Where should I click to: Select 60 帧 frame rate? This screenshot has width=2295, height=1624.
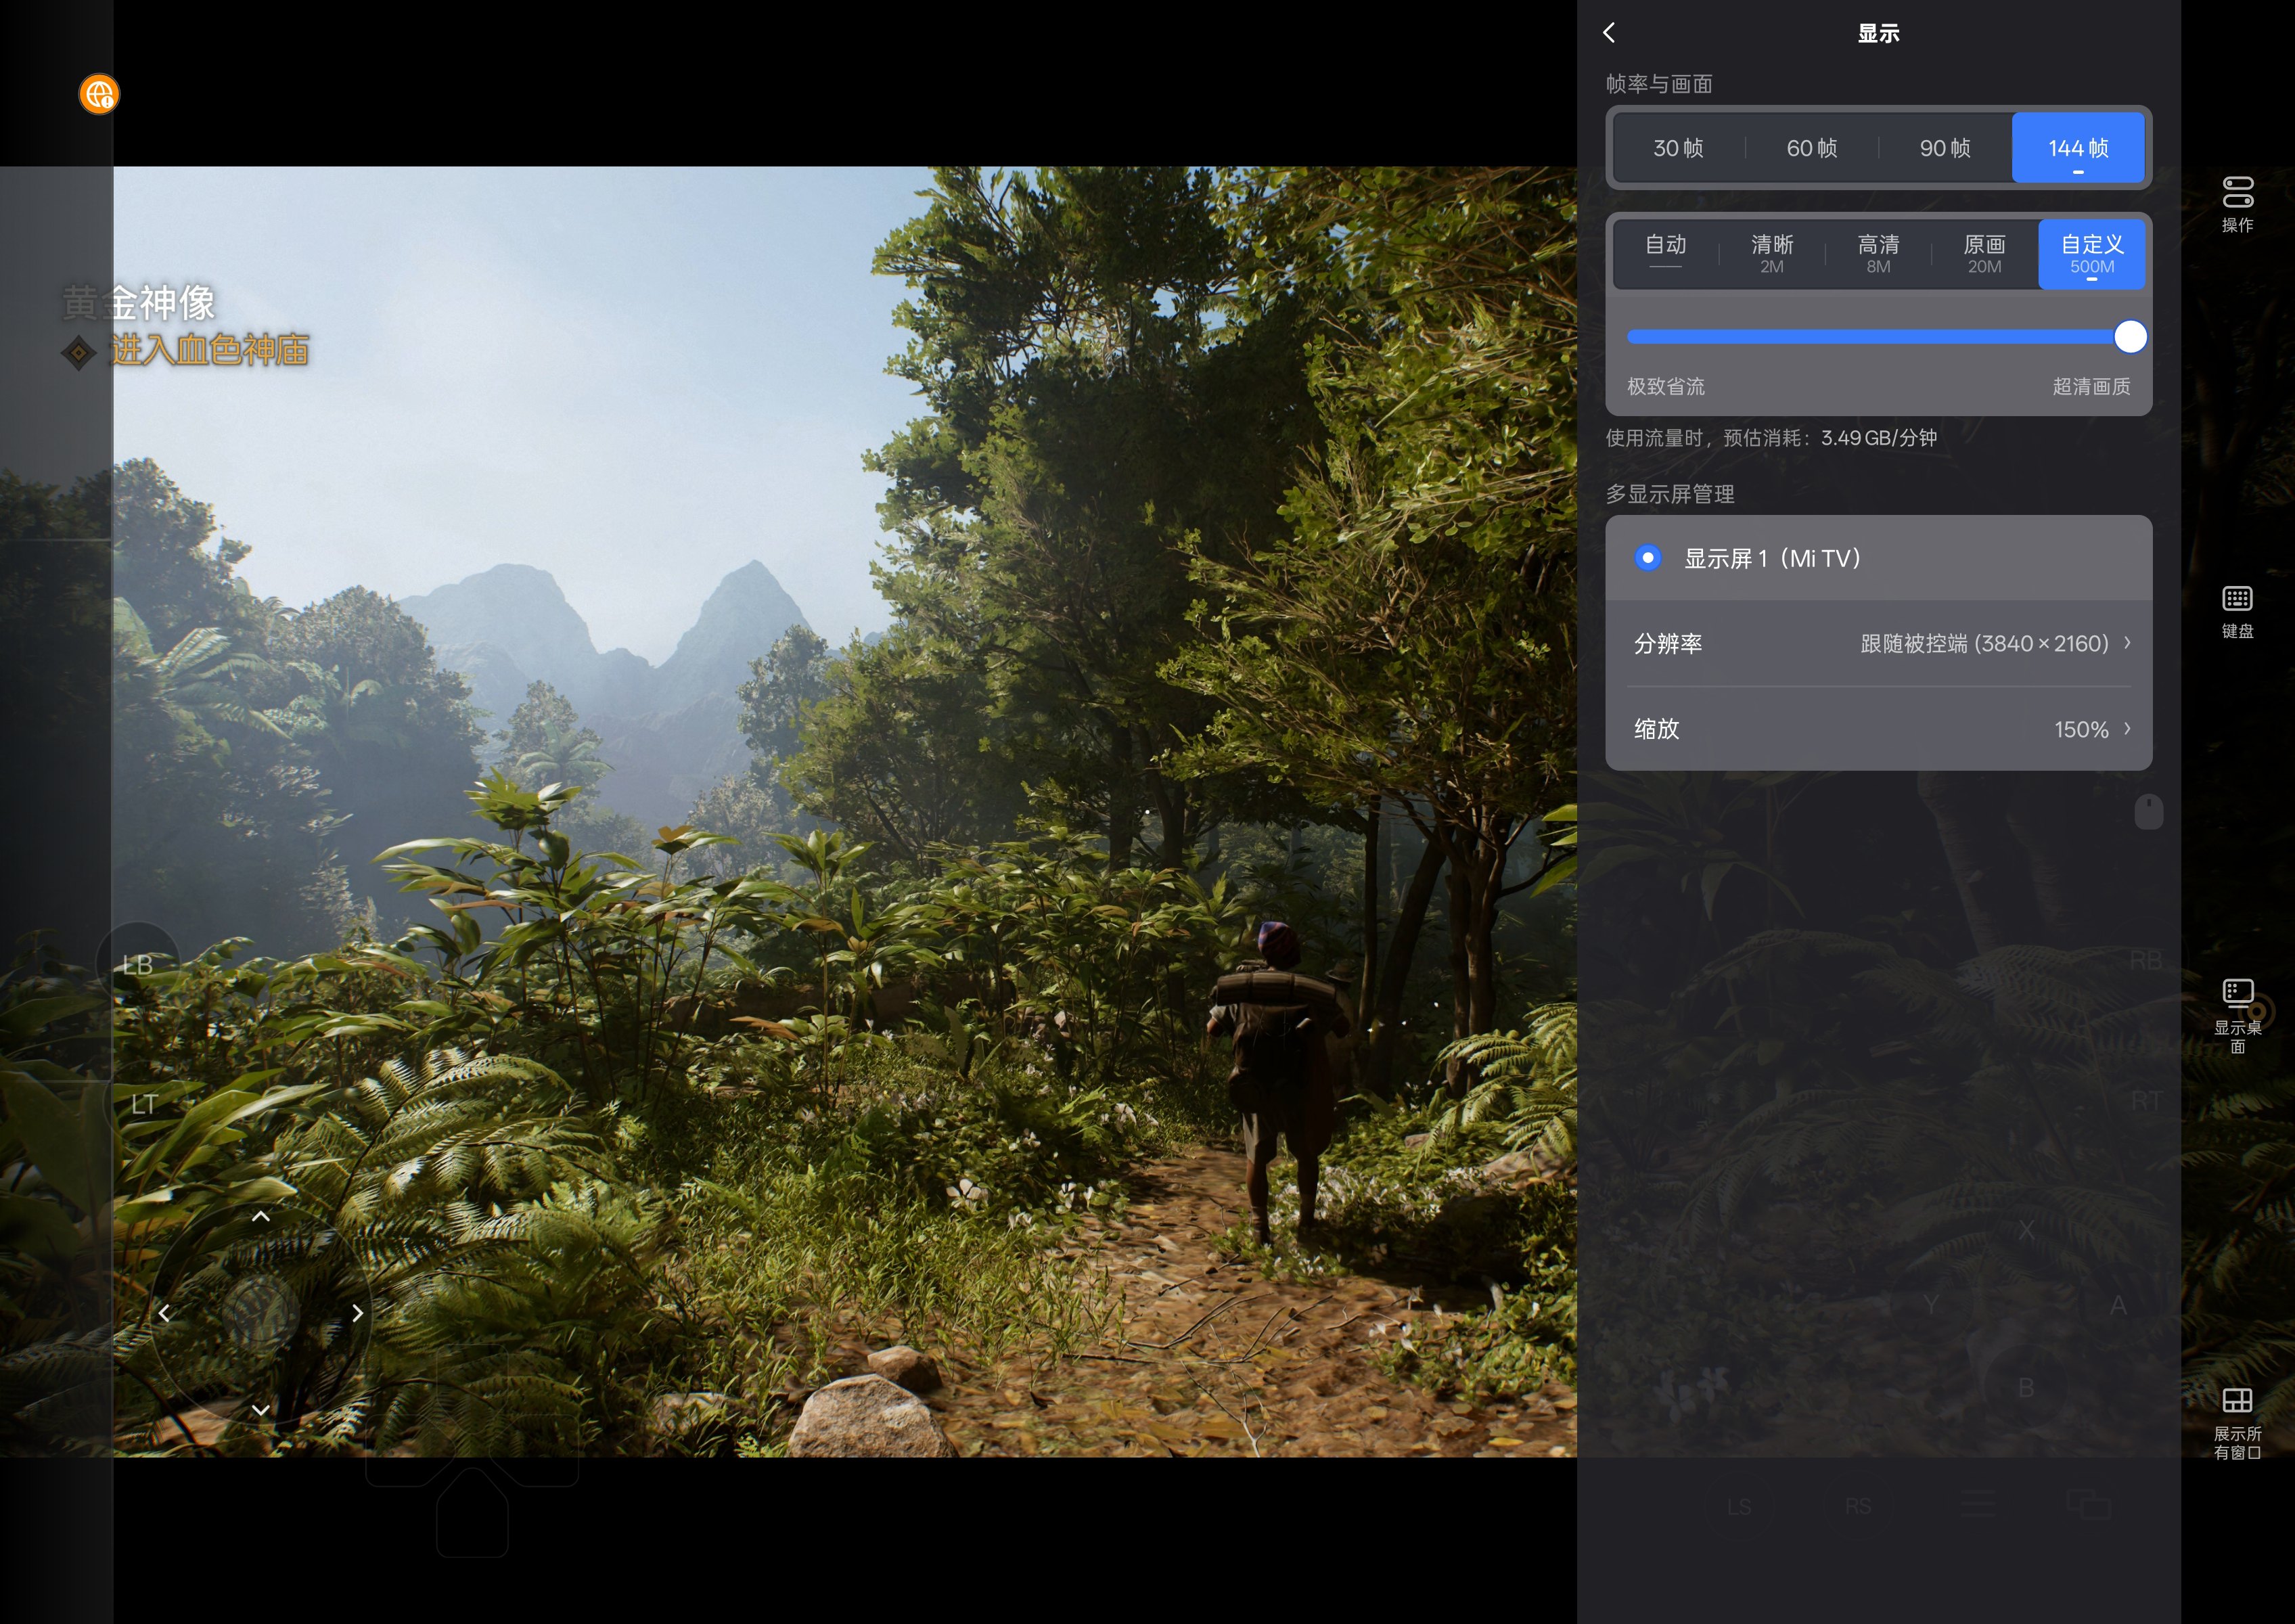pos(1811,148)
